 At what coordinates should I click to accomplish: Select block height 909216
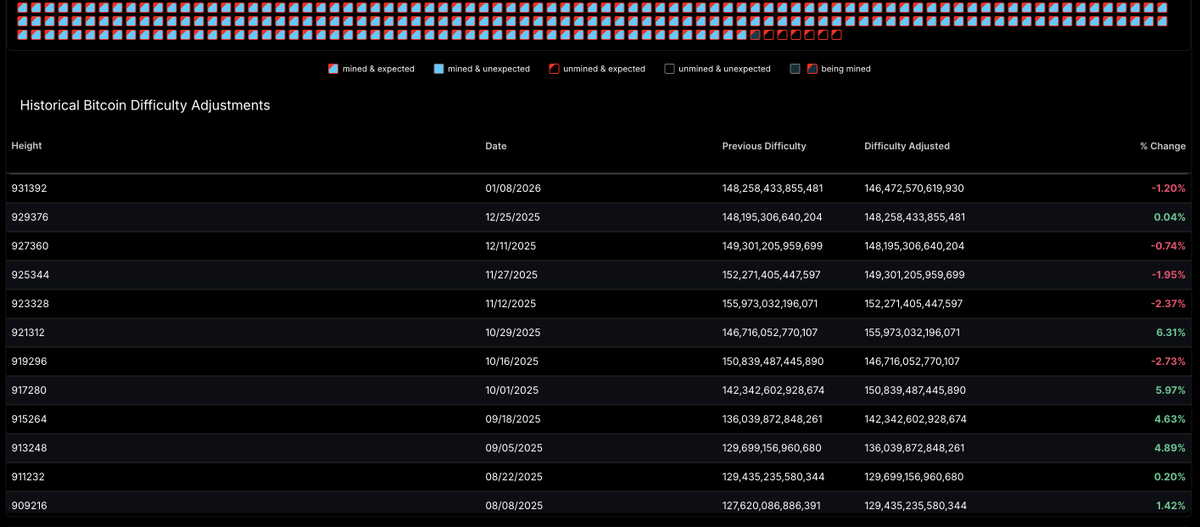tap(29, 506)
